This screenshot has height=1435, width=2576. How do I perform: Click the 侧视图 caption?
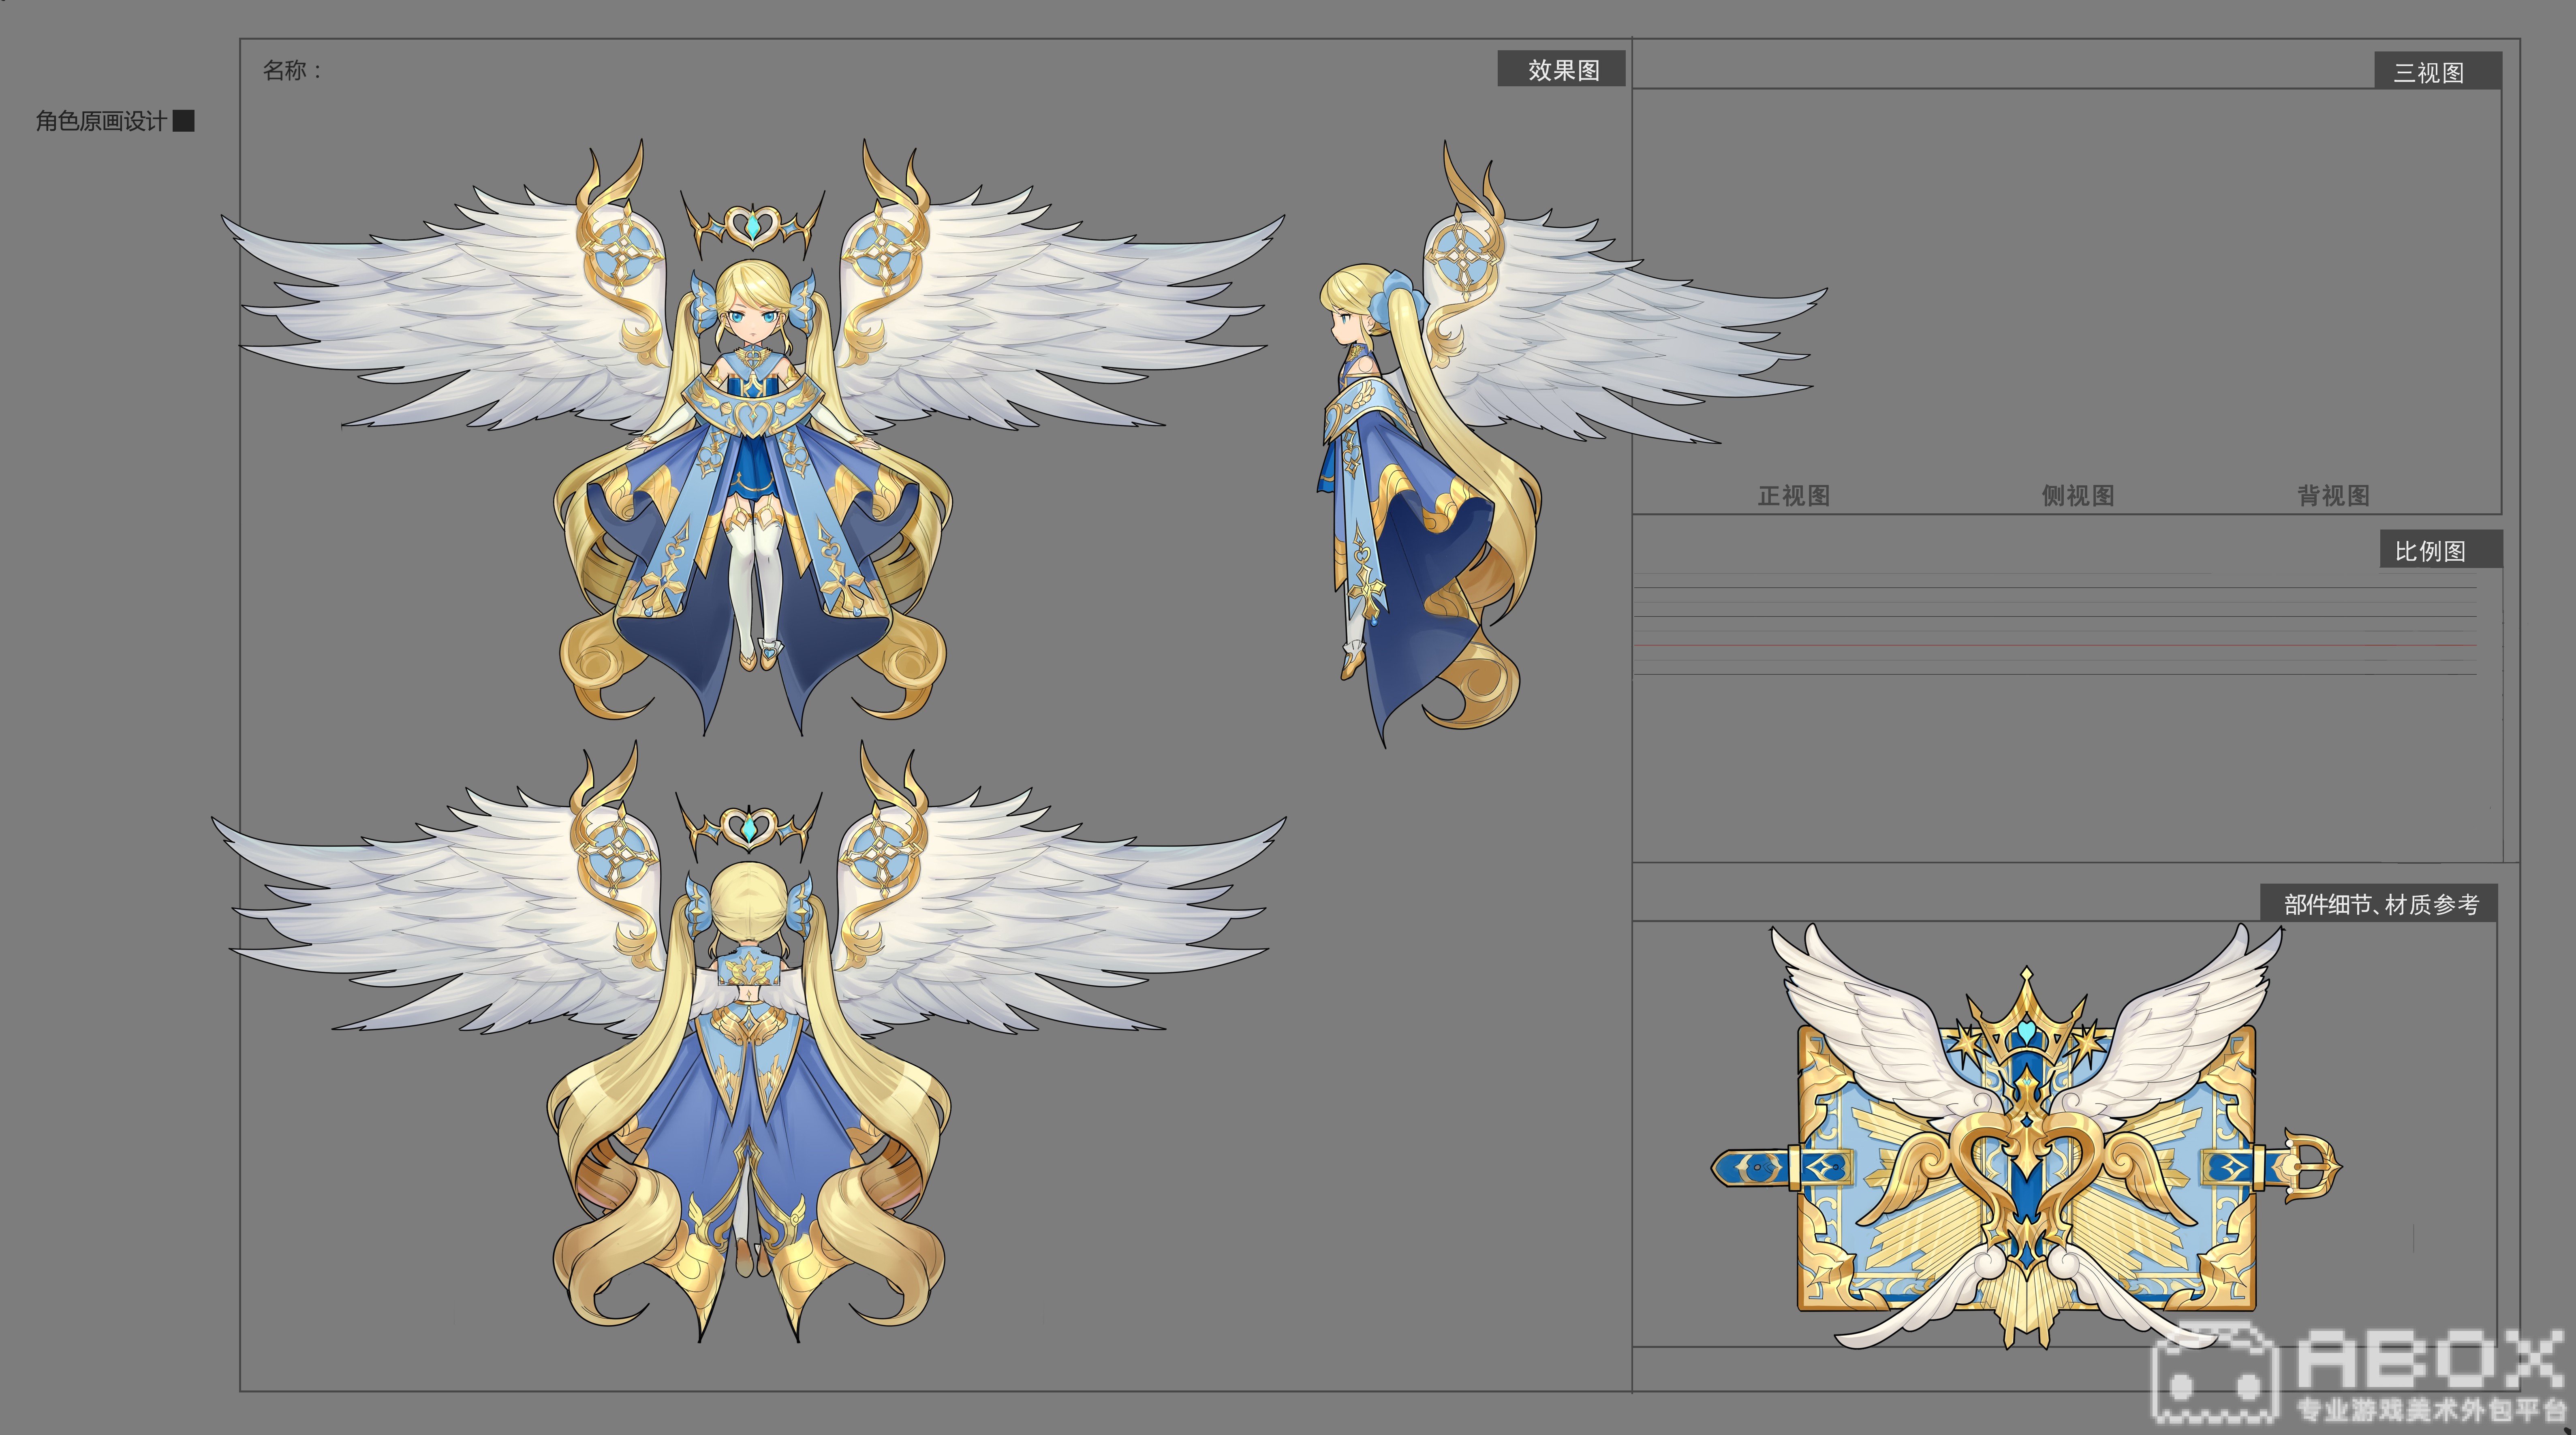pos(2078,496)
